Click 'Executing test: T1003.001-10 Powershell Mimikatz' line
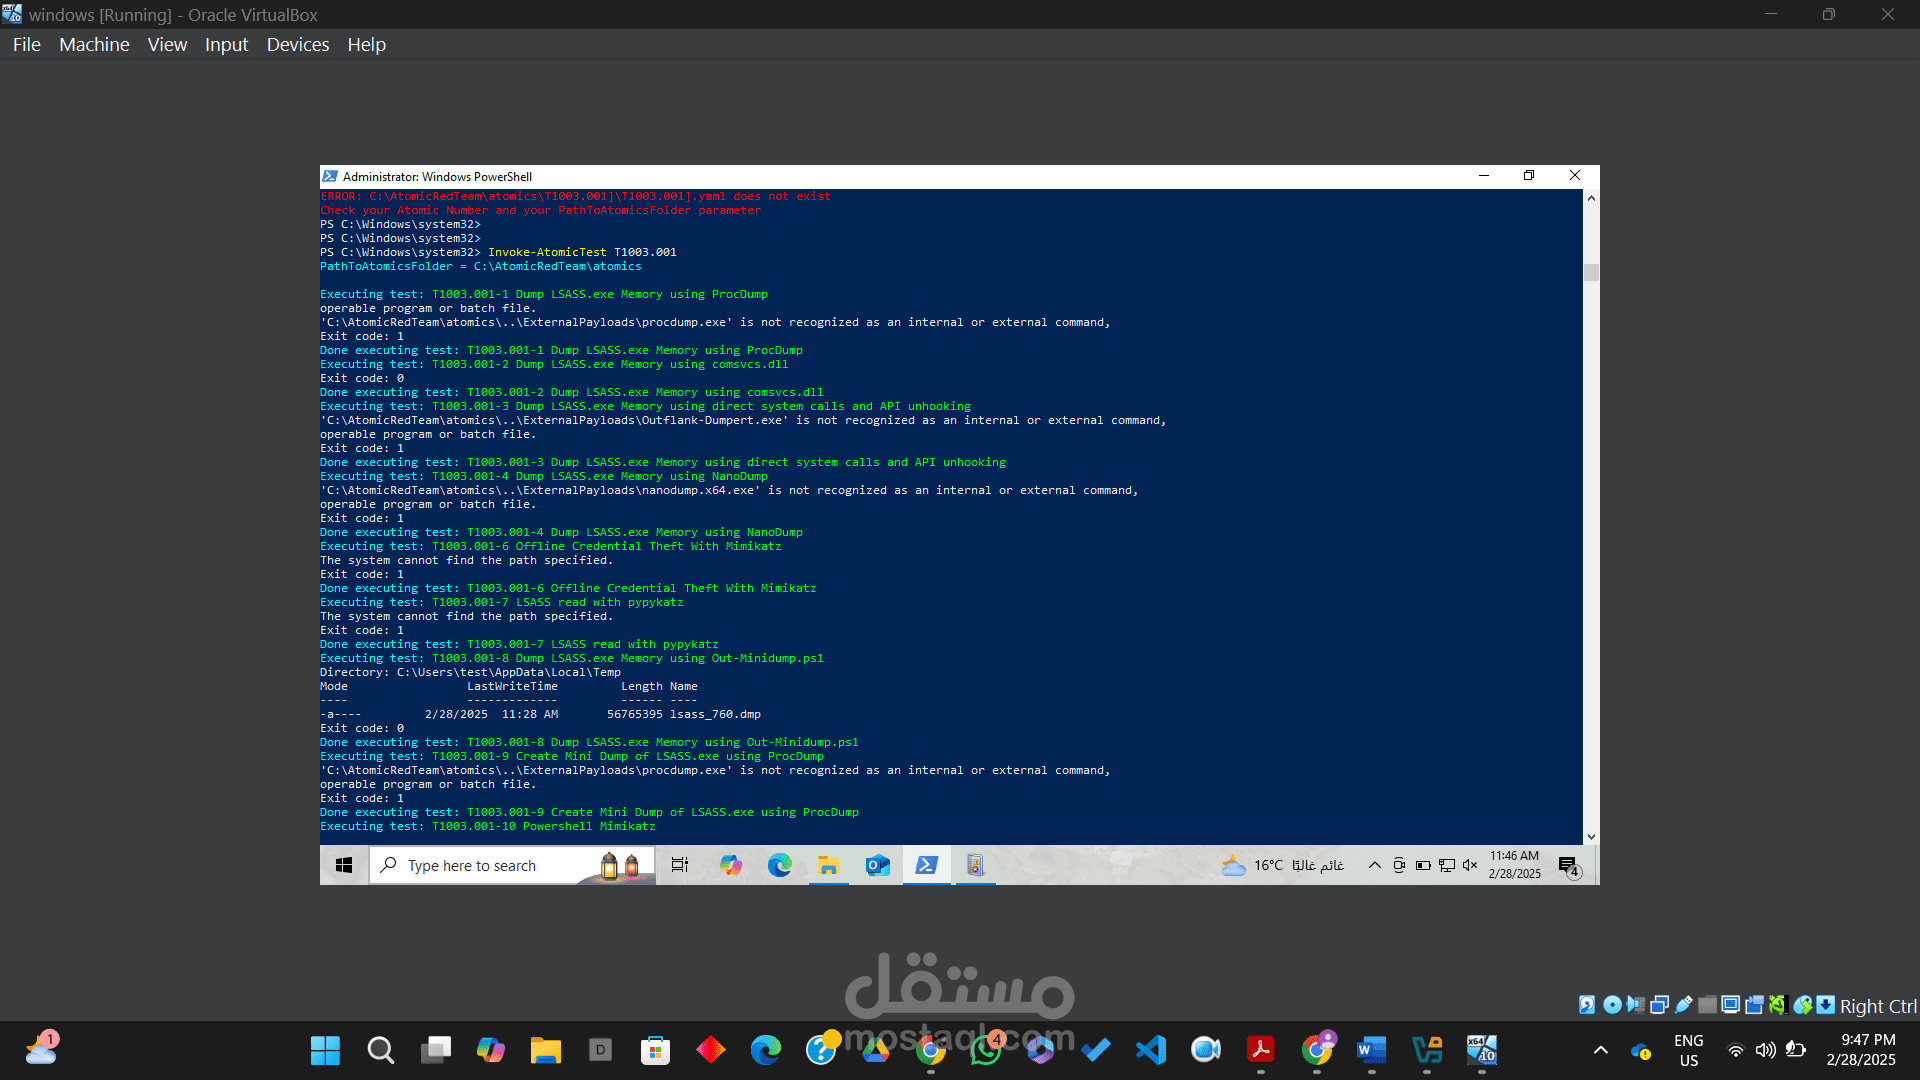 click(x=488, y=826)
